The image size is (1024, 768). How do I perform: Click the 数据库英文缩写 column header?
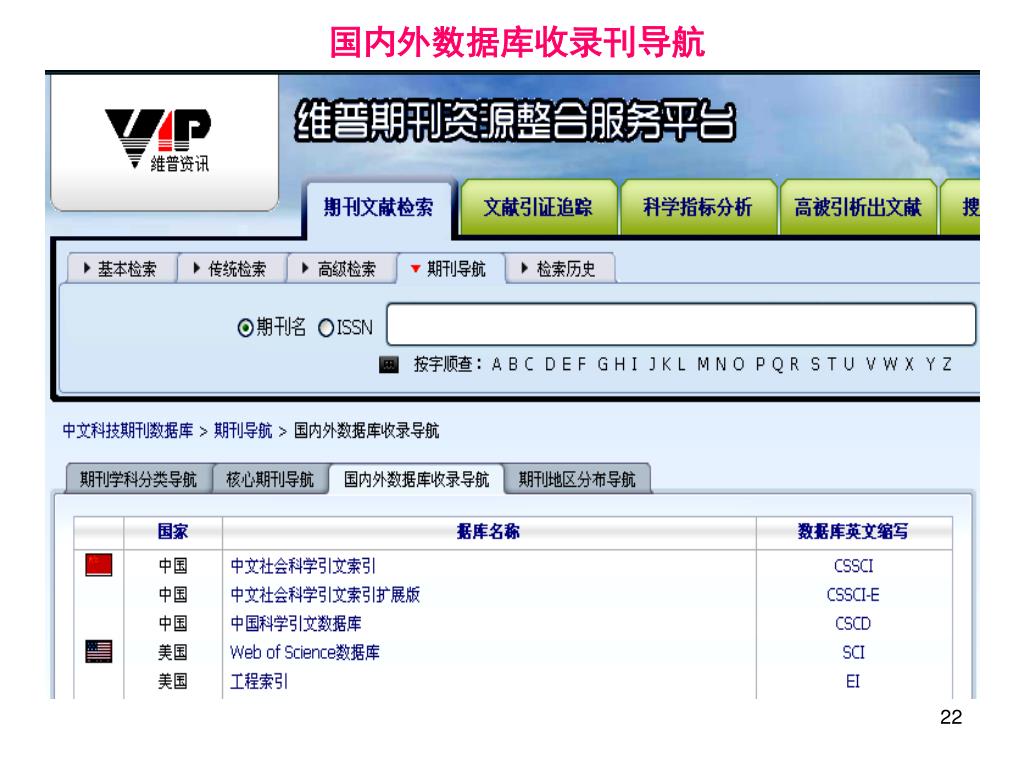854,532
